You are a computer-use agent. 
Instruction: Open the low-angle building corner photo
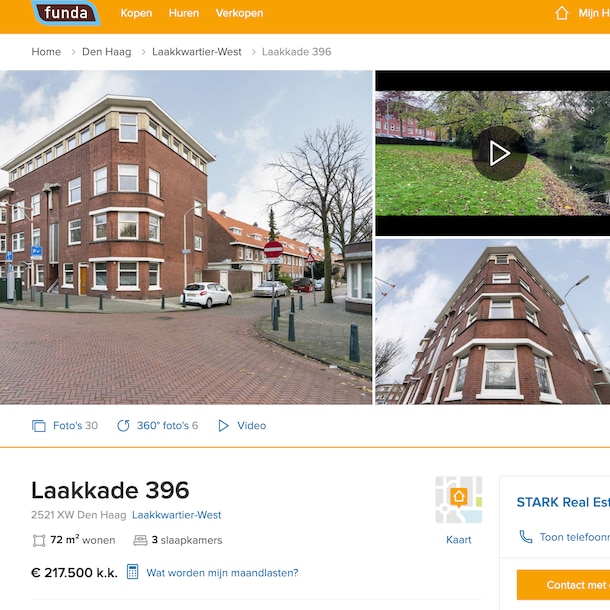[x=493, y=321]
